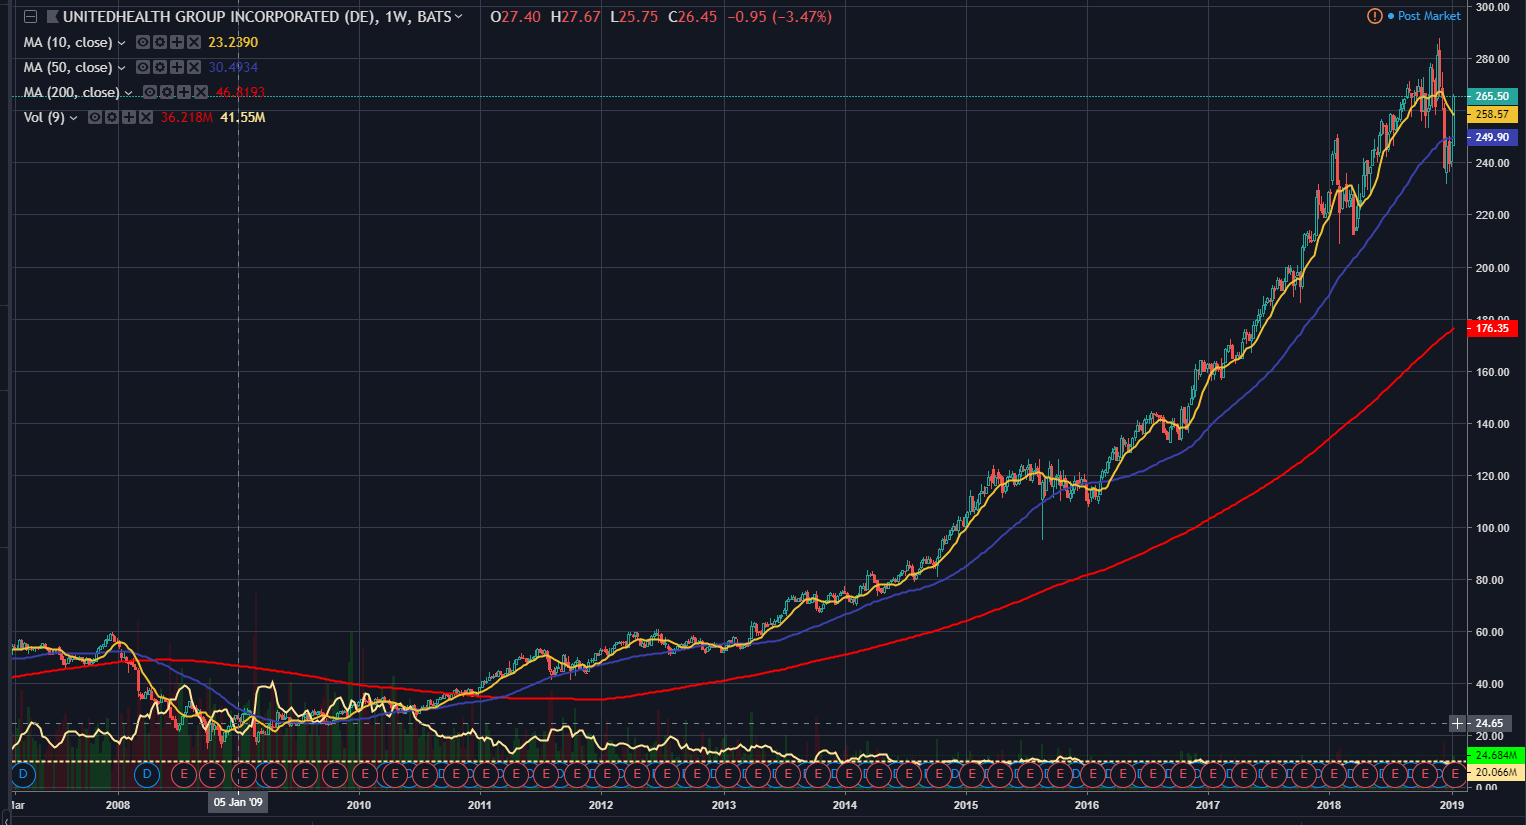The image size is (1526, 825).
Task: Click the Vol (9) legend label
Action: pos(44,117)
